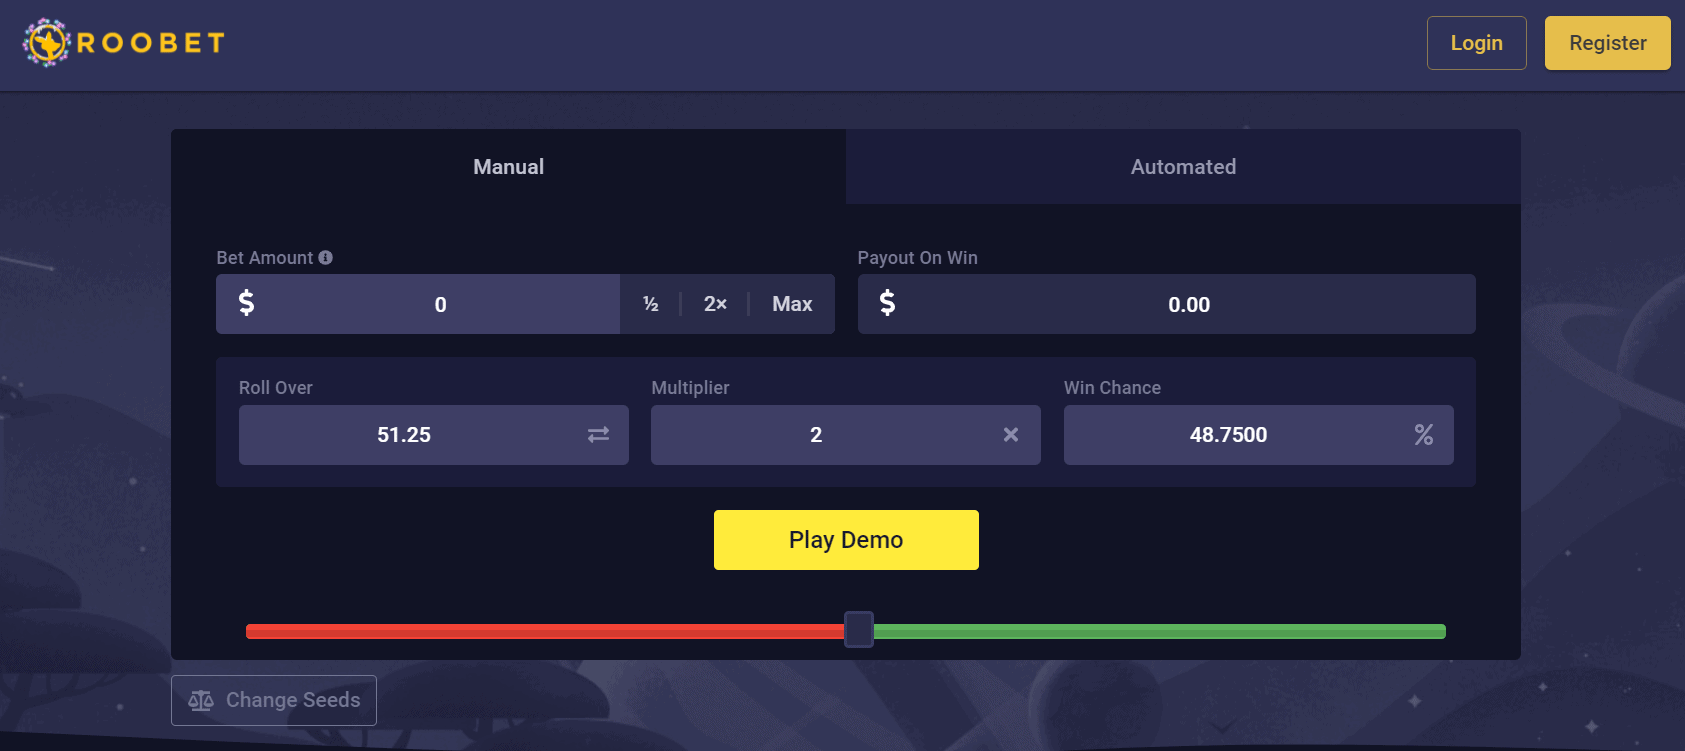Halve the bet with ½ button
The image size is (1685, 751).
click(651, 304)
